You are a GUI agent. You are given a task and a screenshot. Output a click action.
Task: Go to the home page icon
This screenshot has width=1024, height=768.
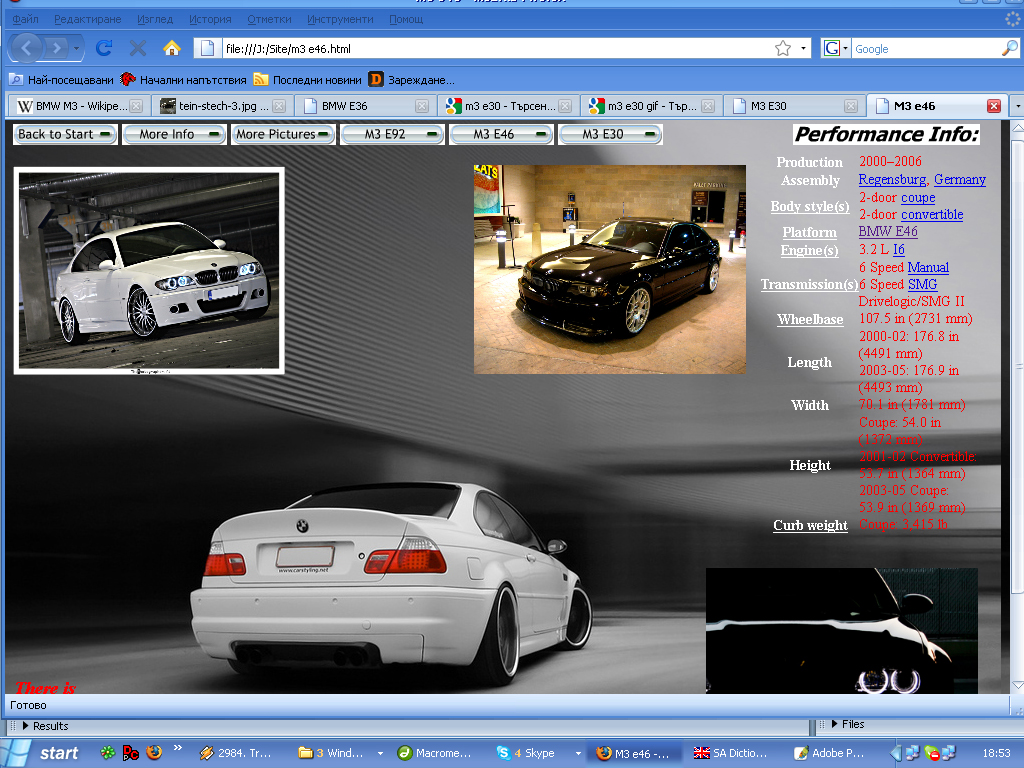point(172,48)
